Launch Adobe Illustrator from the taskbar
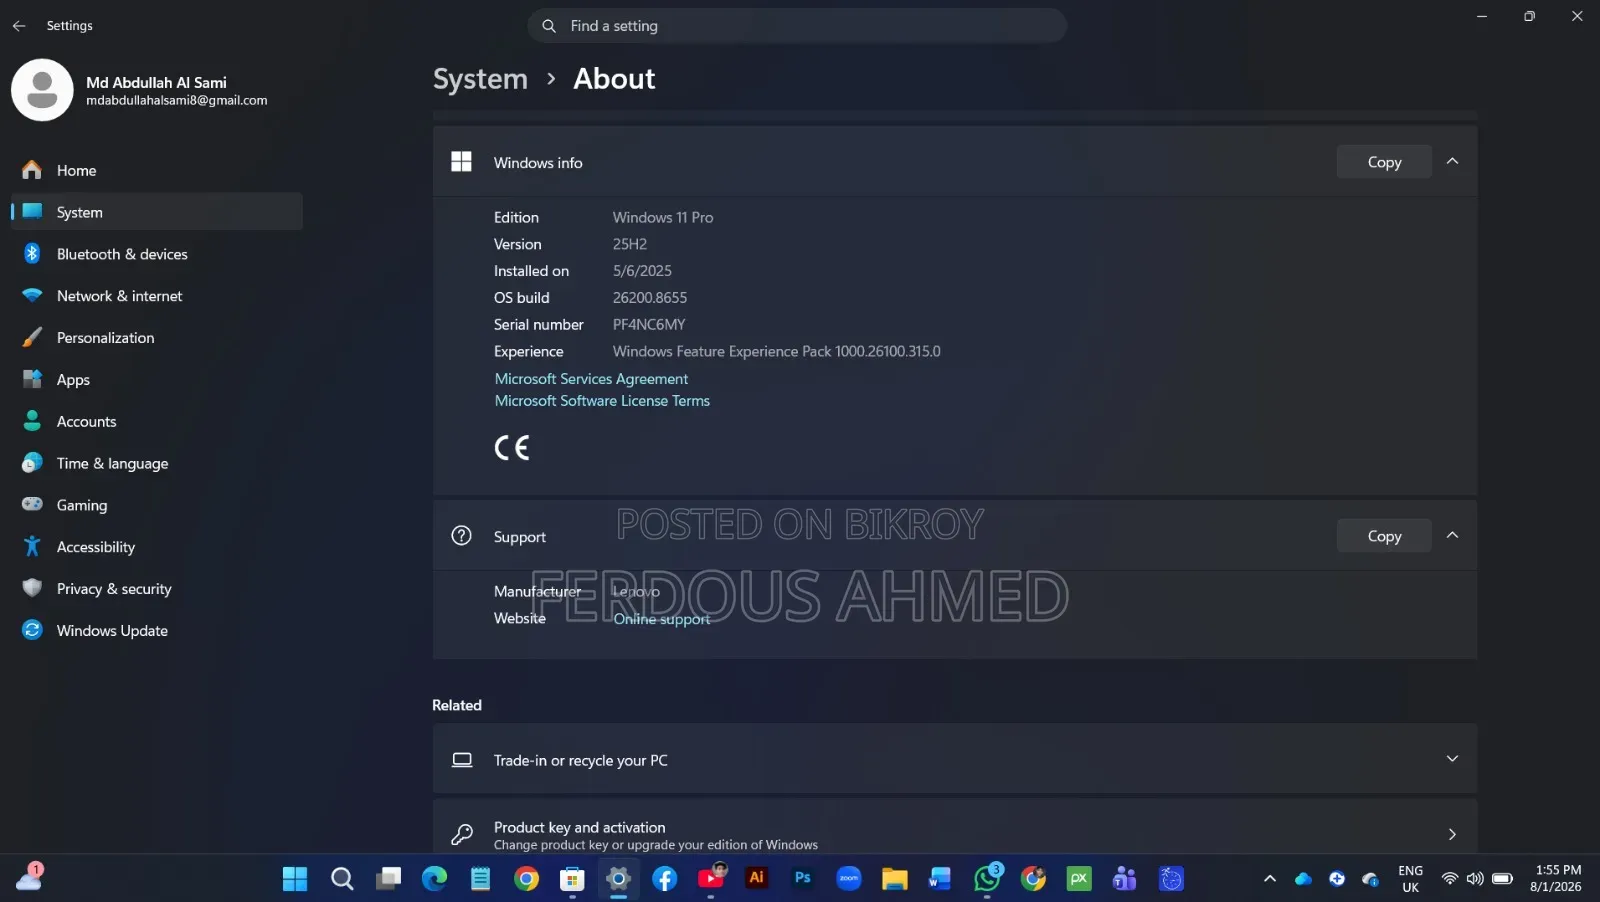 pyautogui.click(x=757, y=878)
